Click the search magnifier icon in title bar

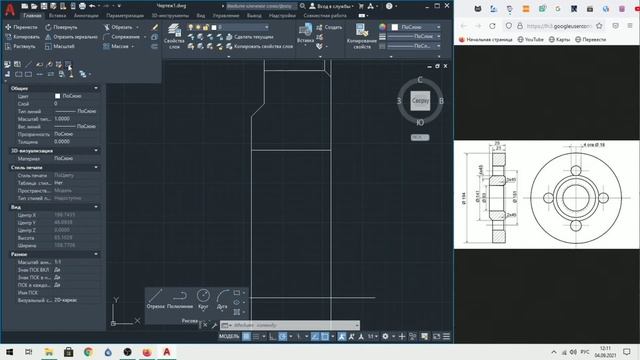click(x=302, y=6)
